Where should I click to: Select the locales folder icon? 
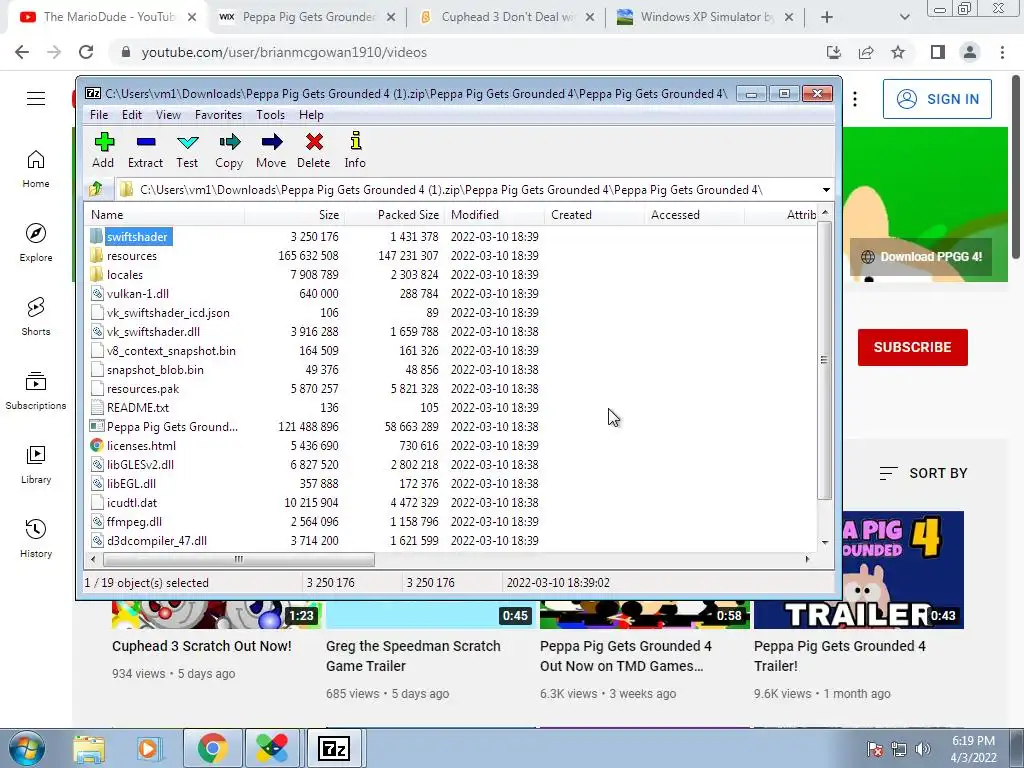pyautogui.click(x=97, y=274)
